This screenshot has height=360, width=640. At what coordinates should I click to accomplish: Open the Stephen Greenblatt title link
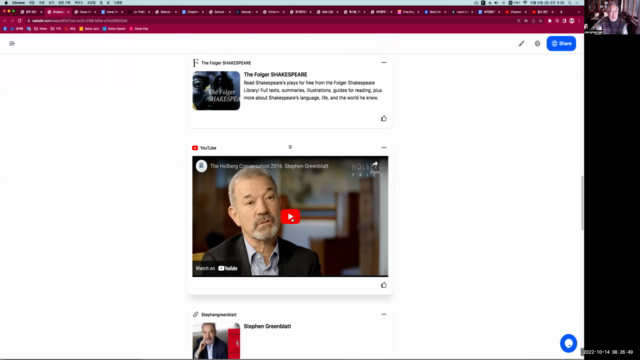tap(267, 326)
